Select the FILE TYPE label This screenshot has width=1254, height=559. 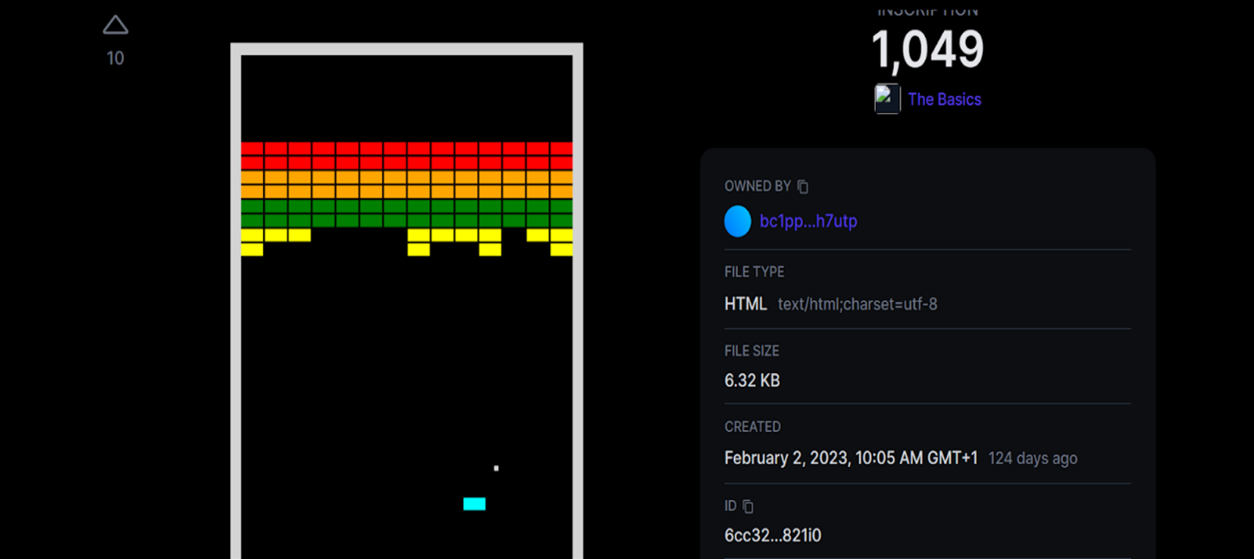(x=754, y=272)
